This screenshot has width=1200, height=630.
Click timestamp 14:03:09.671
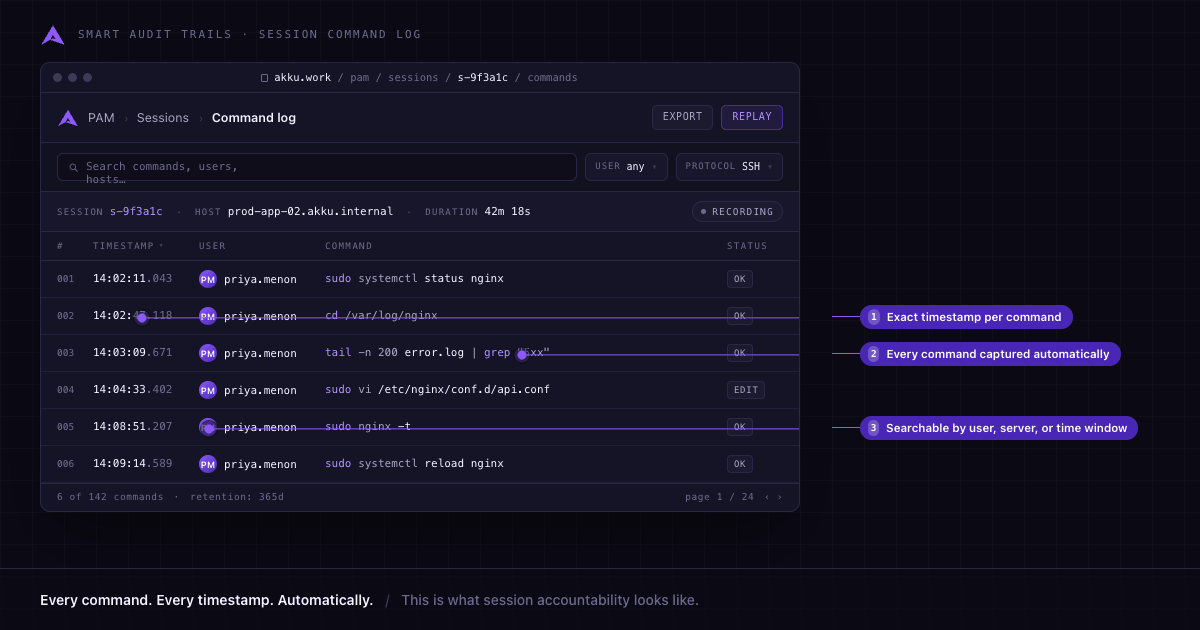point(133,353)
